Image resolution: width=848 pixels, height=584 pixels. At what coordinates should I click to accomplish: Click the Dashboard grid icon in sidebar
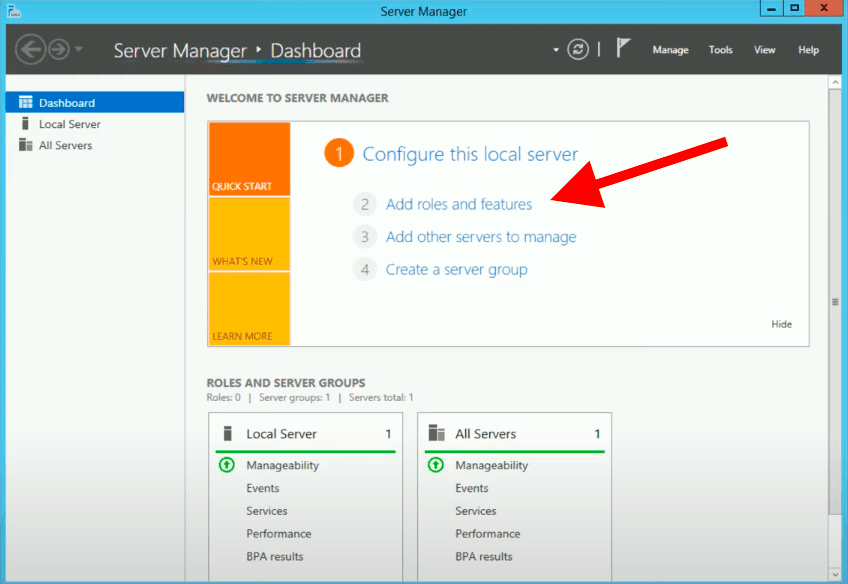tap(25, 102)
